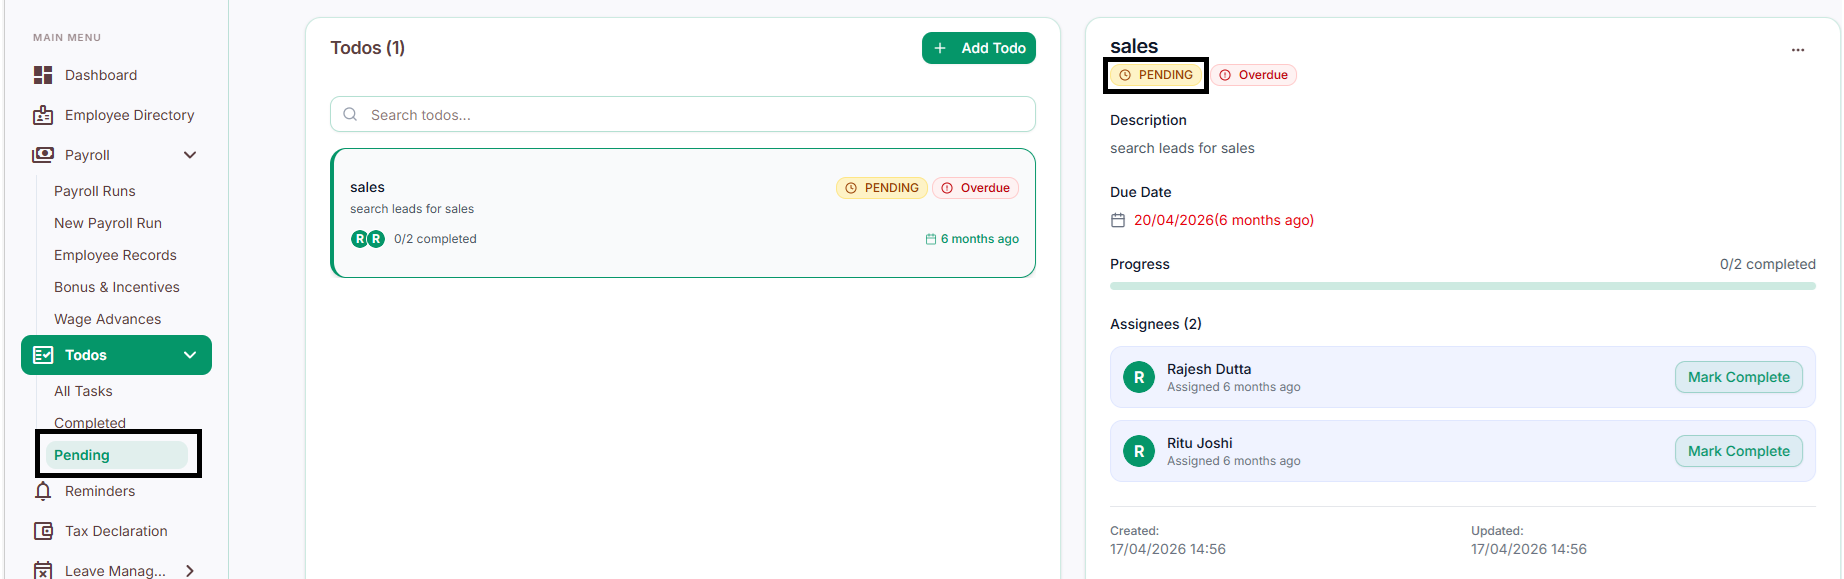Select the Pending todos filter
This screenshot has width=1844, height=579.
click(117, 455)
